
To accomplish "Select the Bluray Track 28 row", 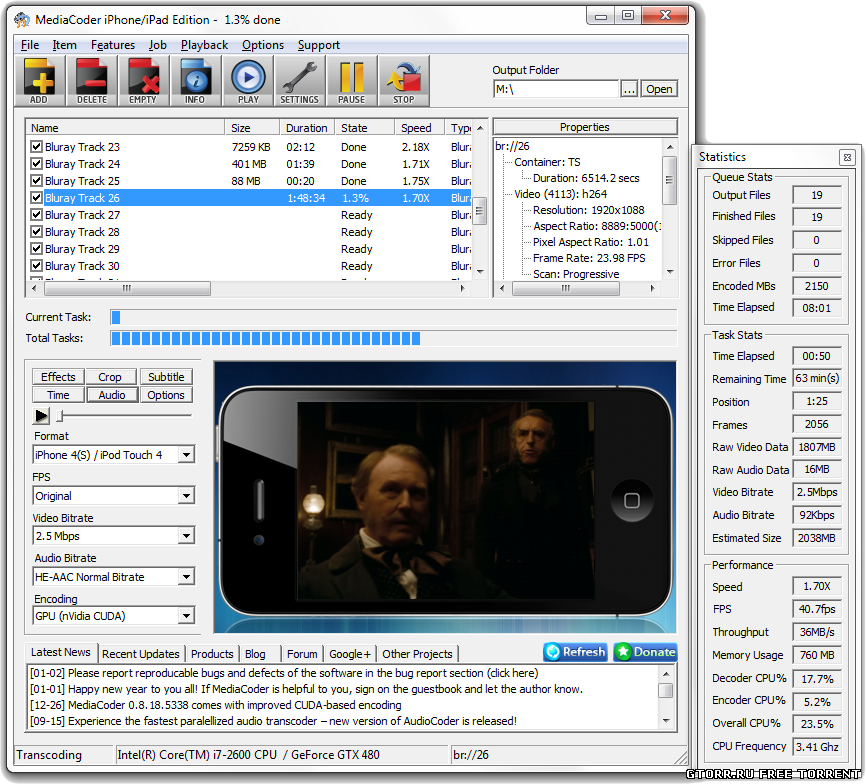I will tap(249, 232).
